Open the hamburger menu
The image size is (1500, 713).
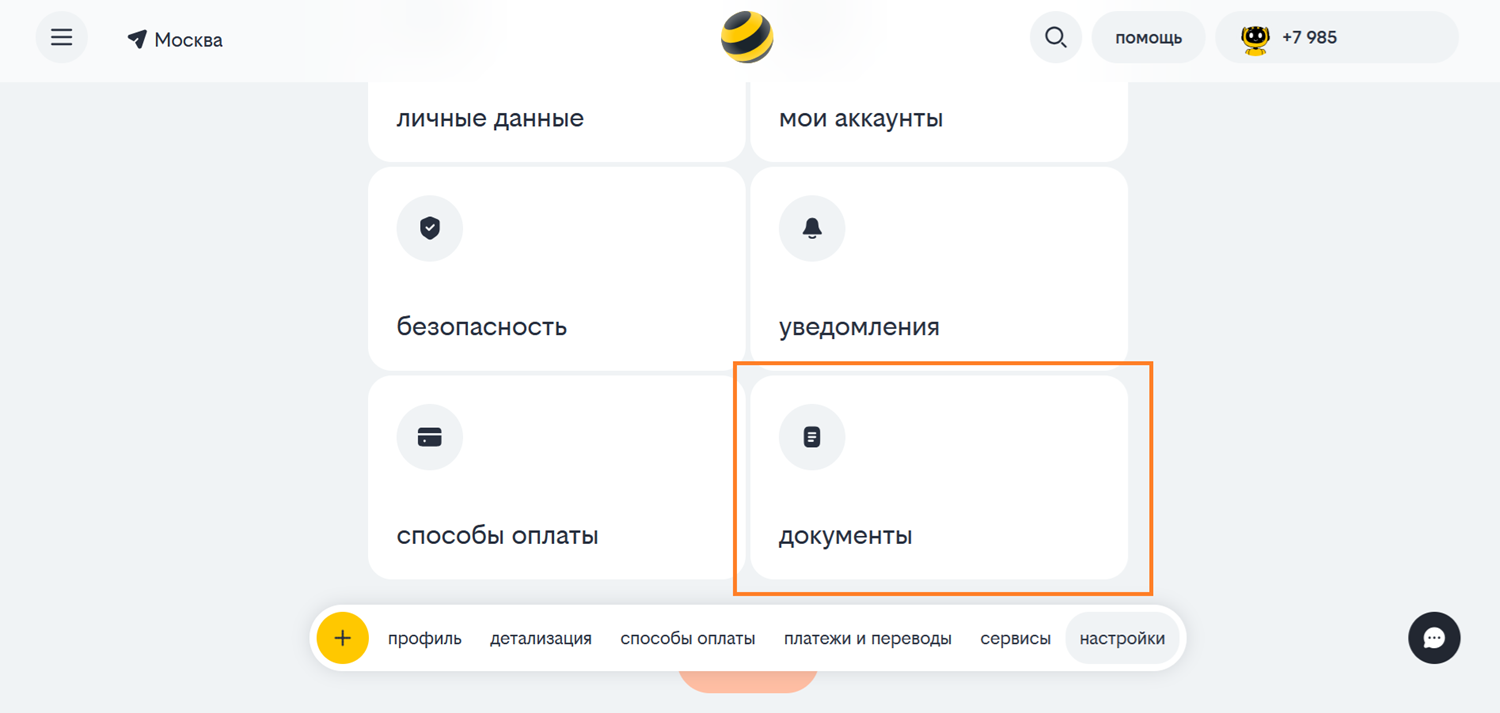click(x=62, y=38)
